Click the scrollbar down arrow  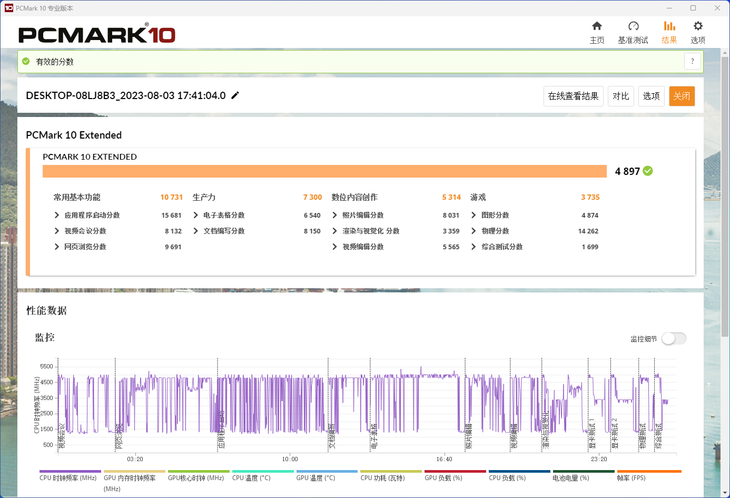[x=725, y=492]
